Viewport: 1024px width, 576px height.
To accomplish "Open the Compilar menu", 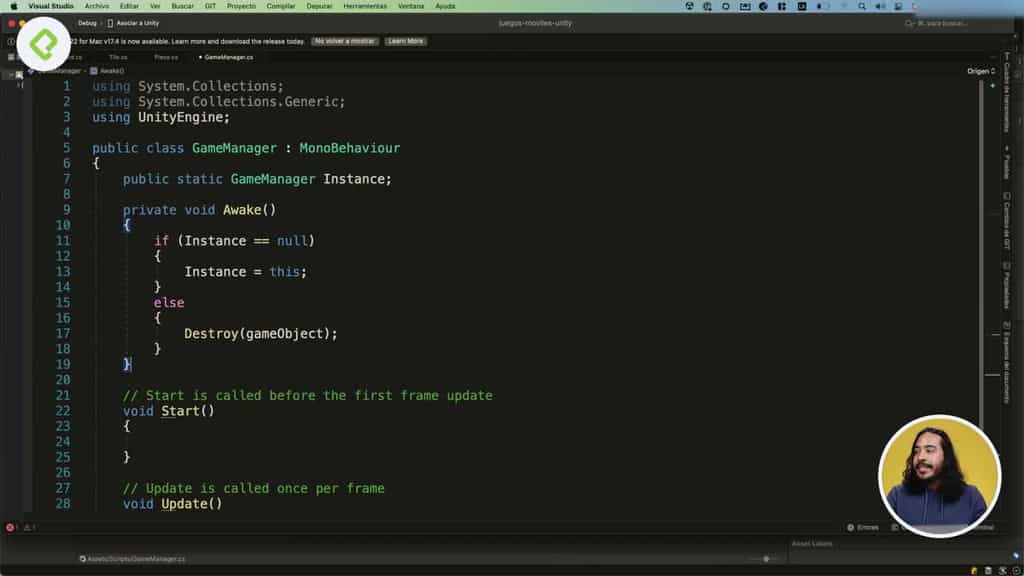I will [281, 6].
